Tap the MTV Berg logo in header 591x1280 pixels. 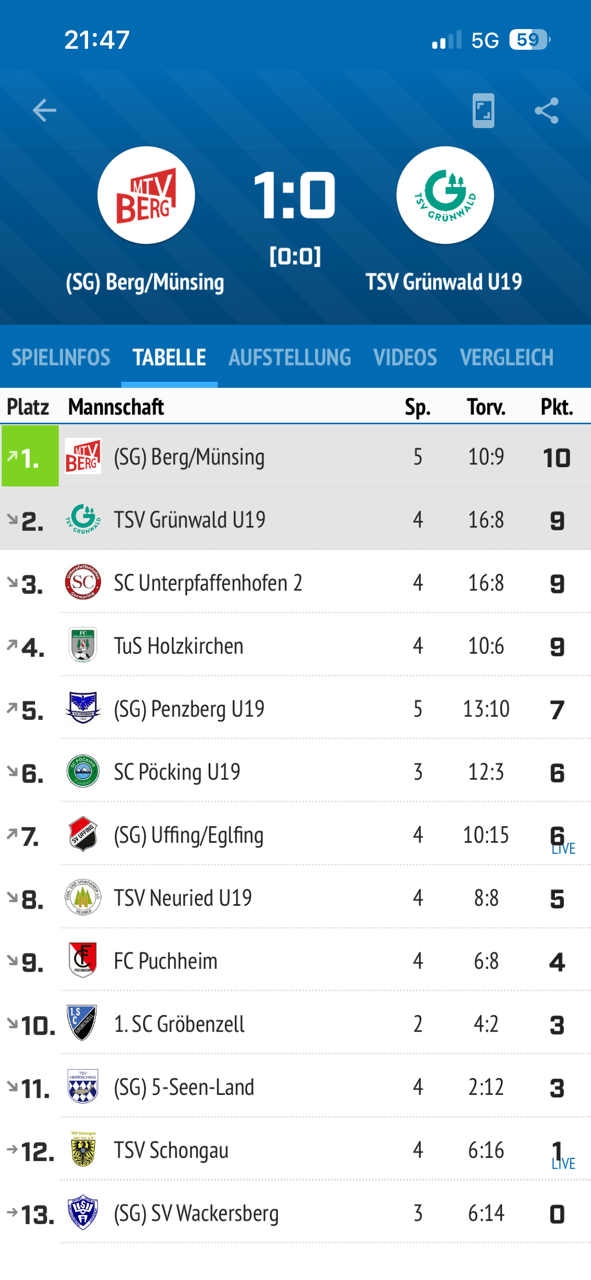pyautogui.click(x=146, y=195)
